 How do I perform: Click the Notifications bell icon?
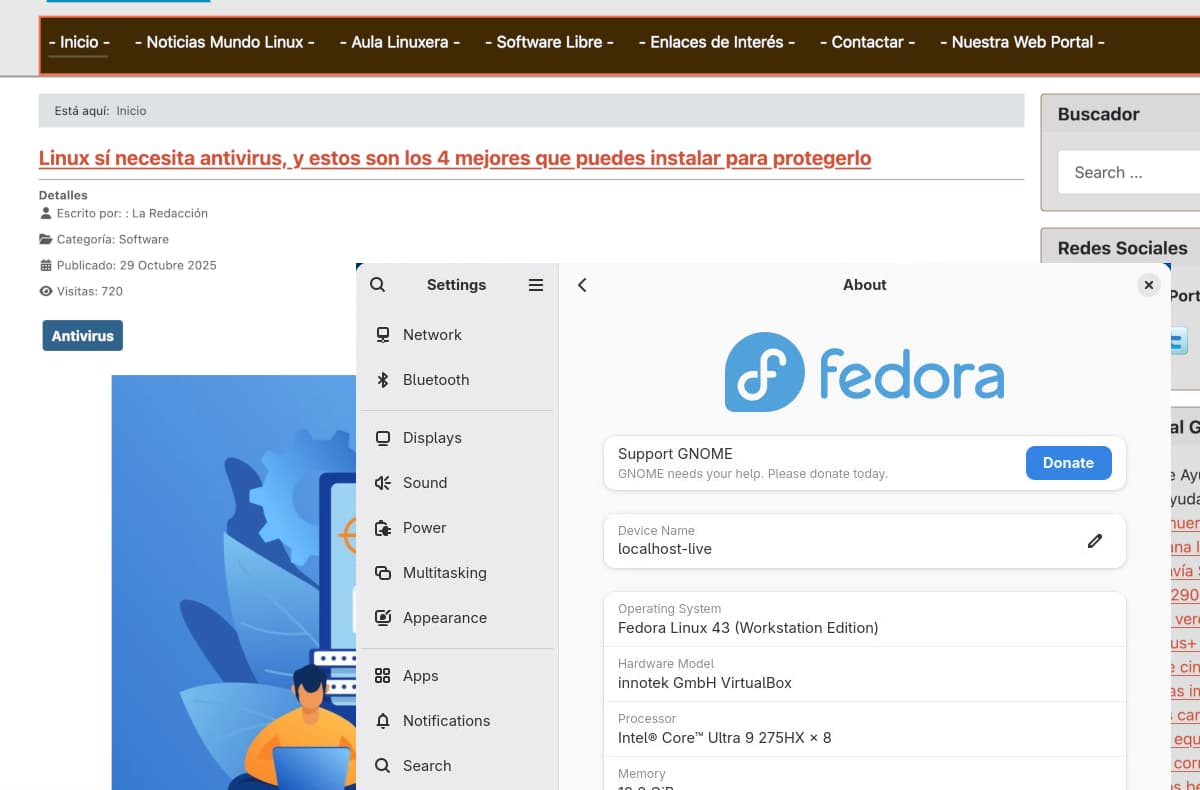coord(382,721)
